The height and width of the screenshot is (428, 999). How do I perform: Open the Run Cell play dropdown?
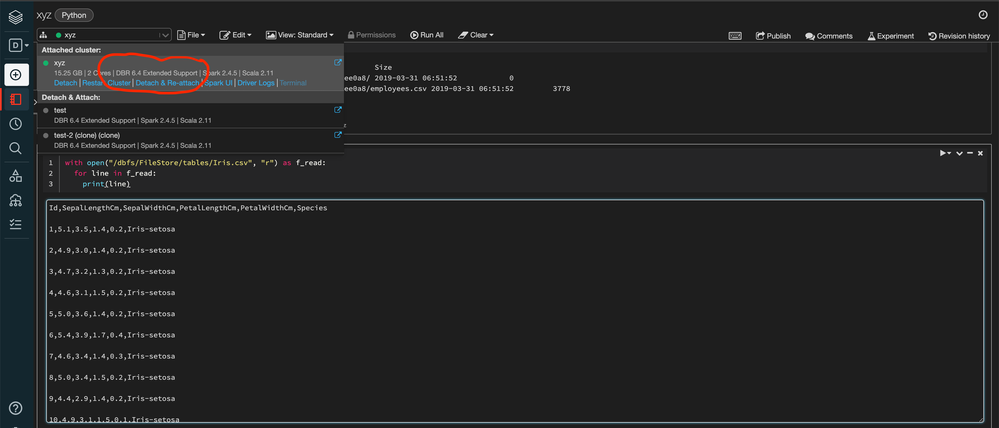[x=945, y=153]
